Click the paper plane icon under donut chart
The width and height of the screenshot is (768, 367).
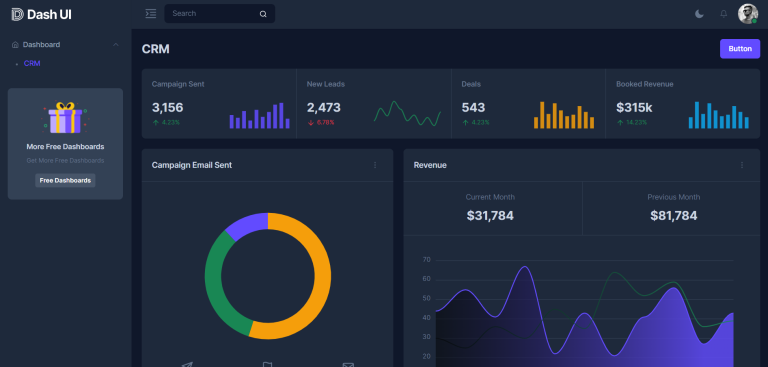[187, 365]
